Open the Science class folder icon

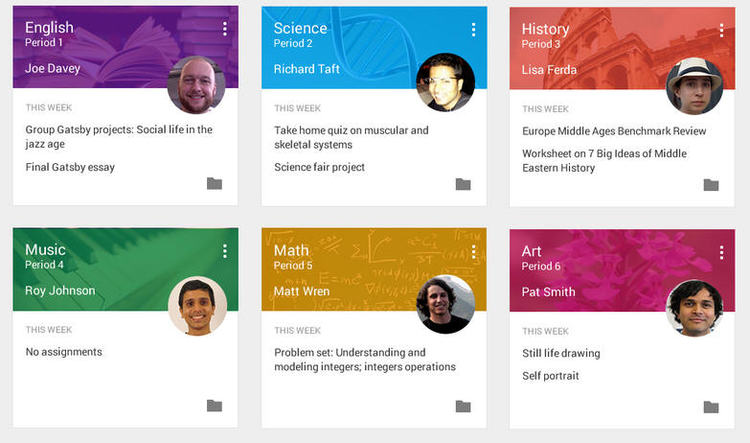(463, 184)
